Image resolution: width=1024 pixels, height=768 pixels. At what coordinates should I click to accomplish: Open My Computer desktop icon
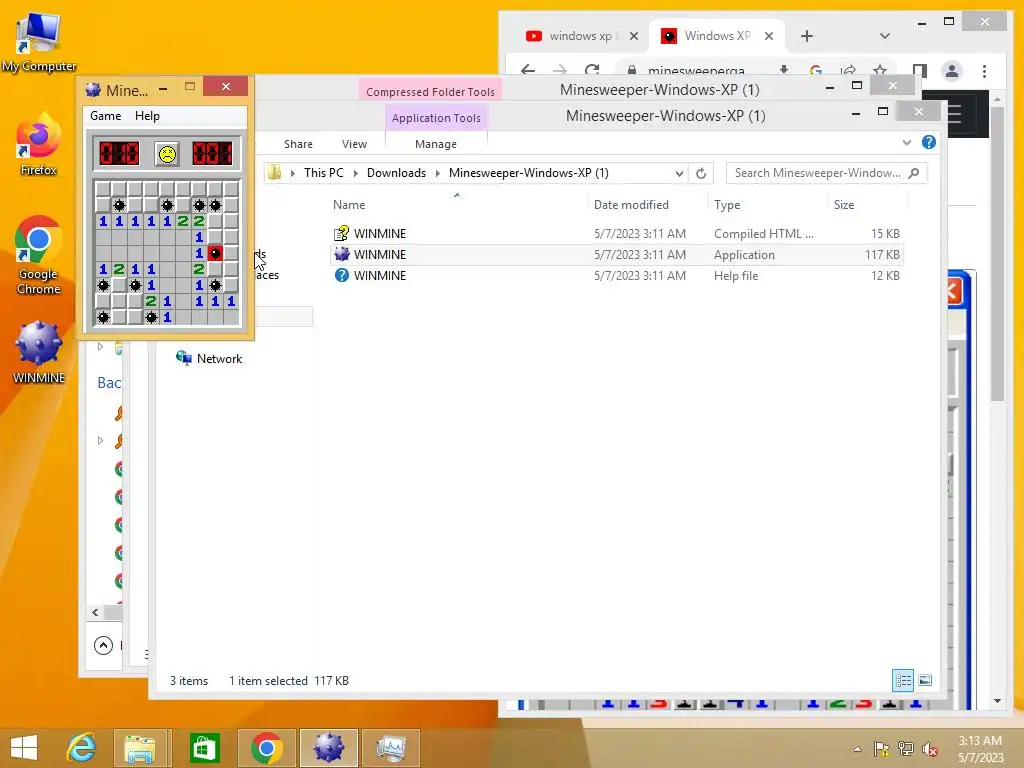(39, 42)
